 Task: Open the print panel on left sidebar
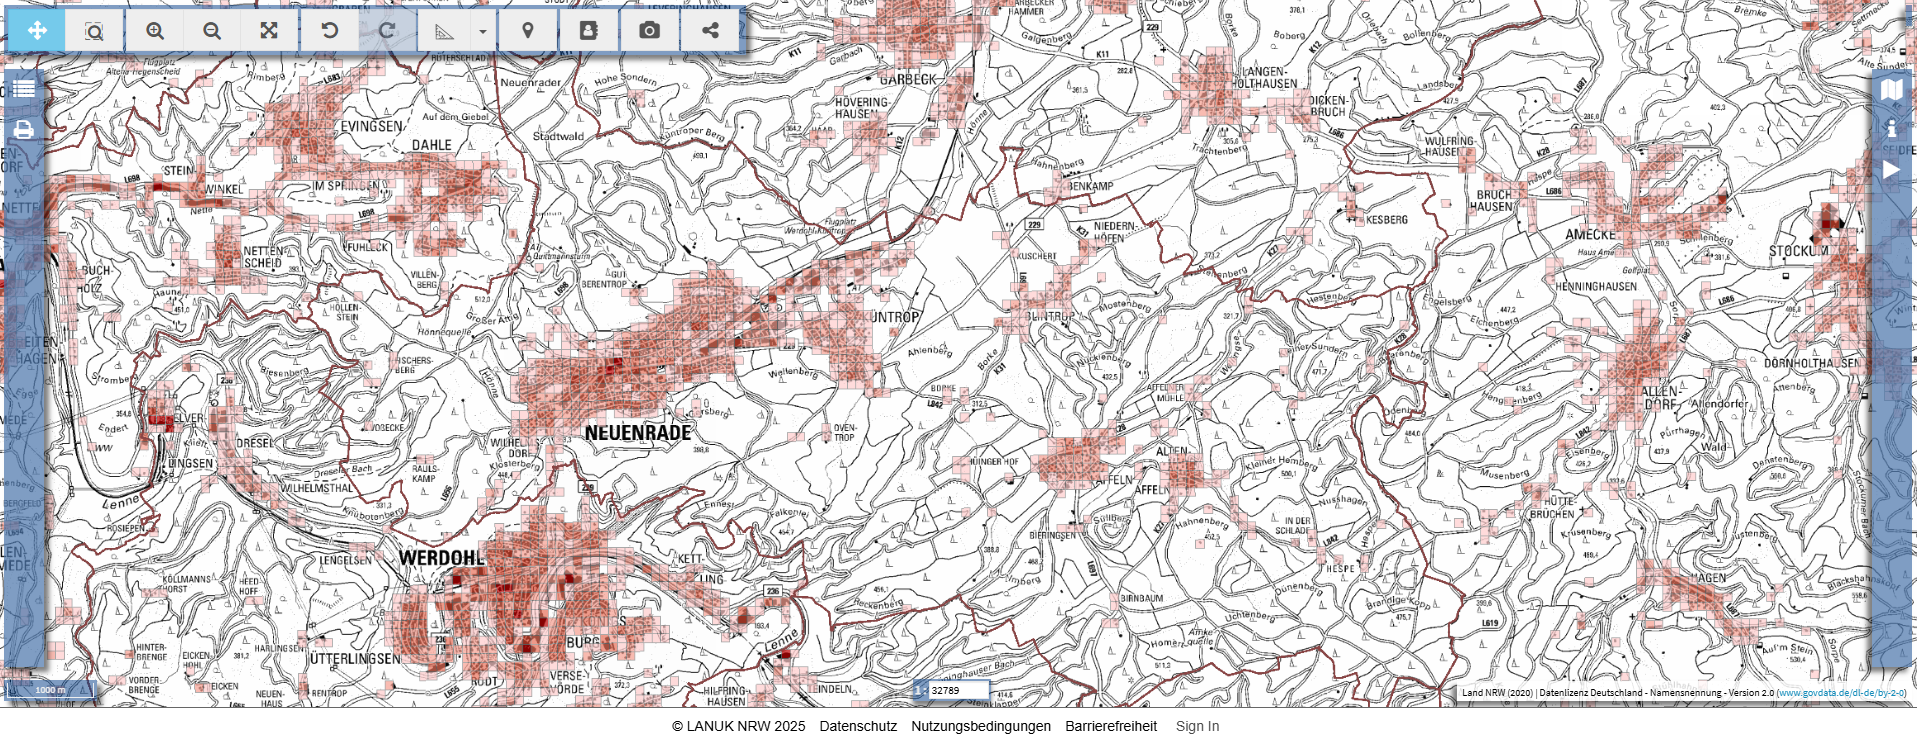[24, 130]
